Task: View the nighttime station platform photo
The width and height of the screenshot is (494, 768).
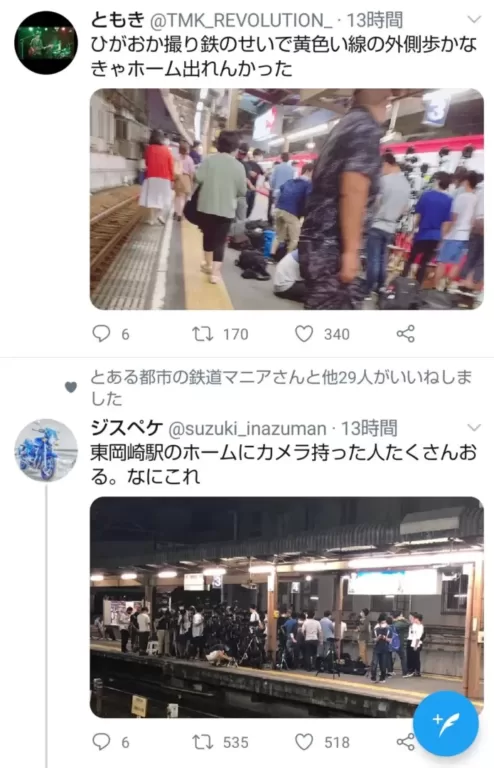Action: click(287, 607)
